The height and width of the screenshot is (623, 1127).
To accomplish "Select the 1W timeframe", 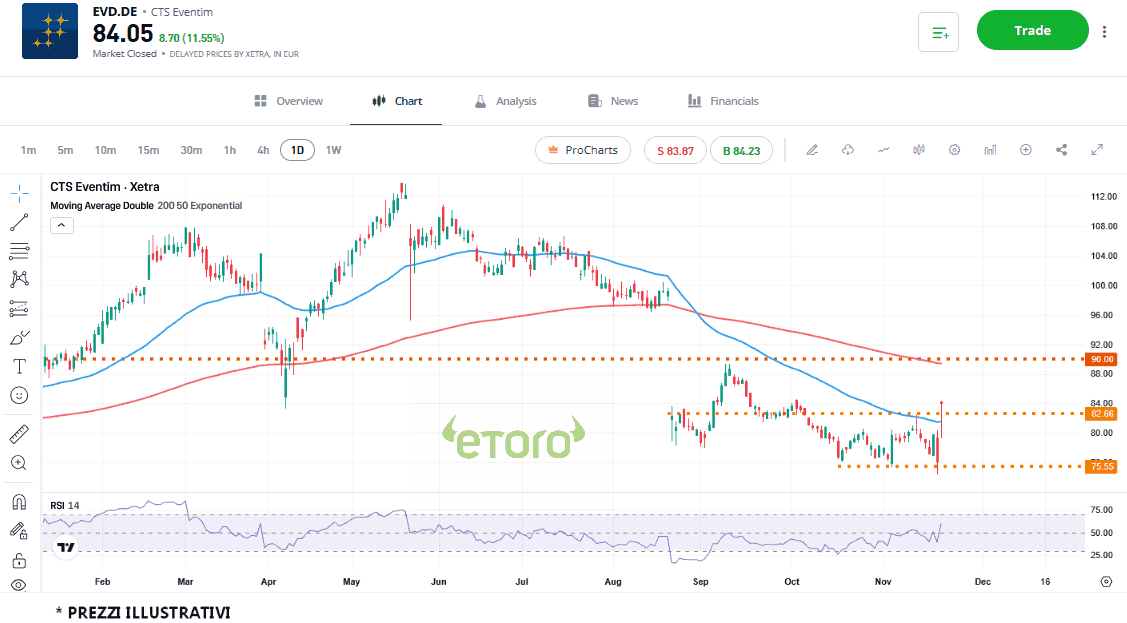I will coord(334,150).
